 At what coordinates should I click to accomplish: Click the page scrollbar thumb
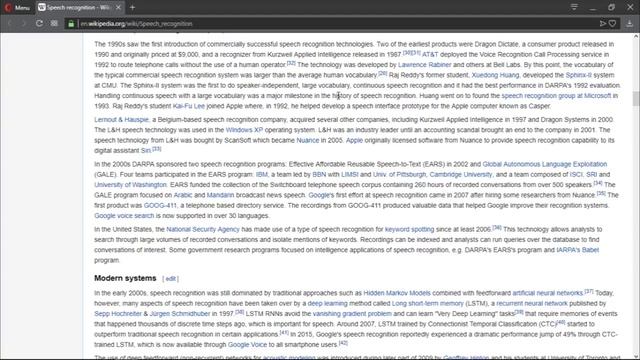pos(636,98)
